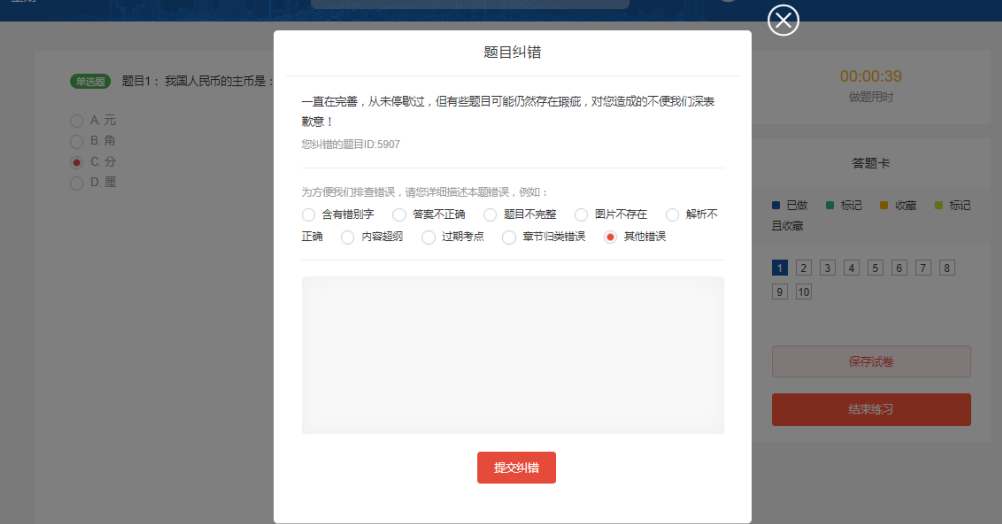
Task: Click the 答题卡 heading
Action: 870,164
